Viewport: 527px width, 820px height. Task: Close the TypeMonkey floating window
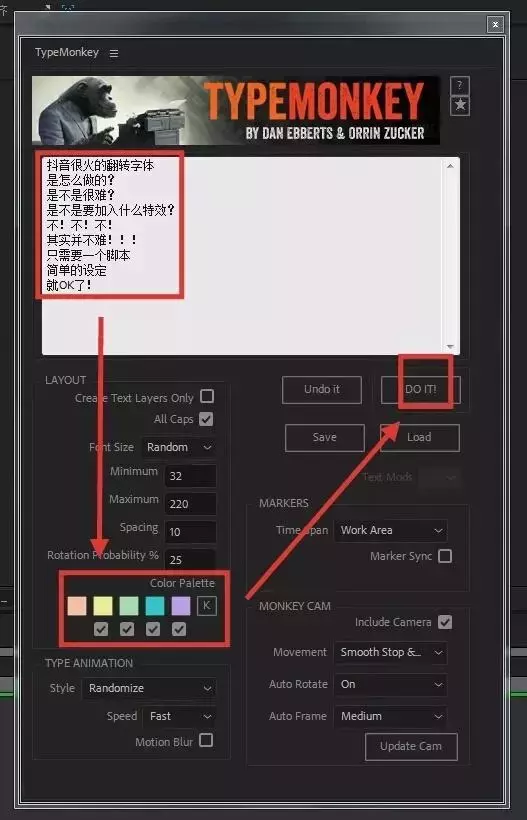point(495,24)
